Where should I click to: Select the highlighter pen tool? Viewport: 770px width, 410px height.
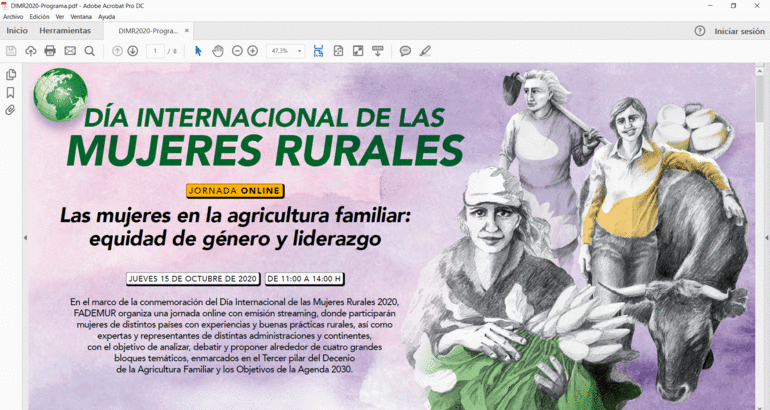pyautogui.click(x=425, y=51)
